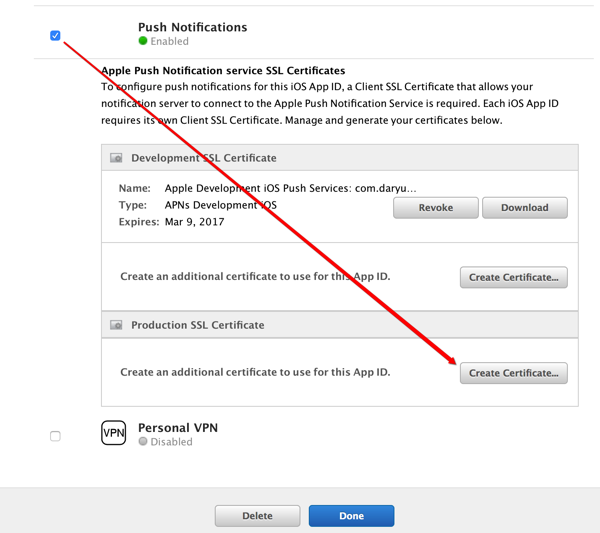Create Certificate under Development SSL Certificate
Viewport: 600px width, 533px height.
pos(513,277)
